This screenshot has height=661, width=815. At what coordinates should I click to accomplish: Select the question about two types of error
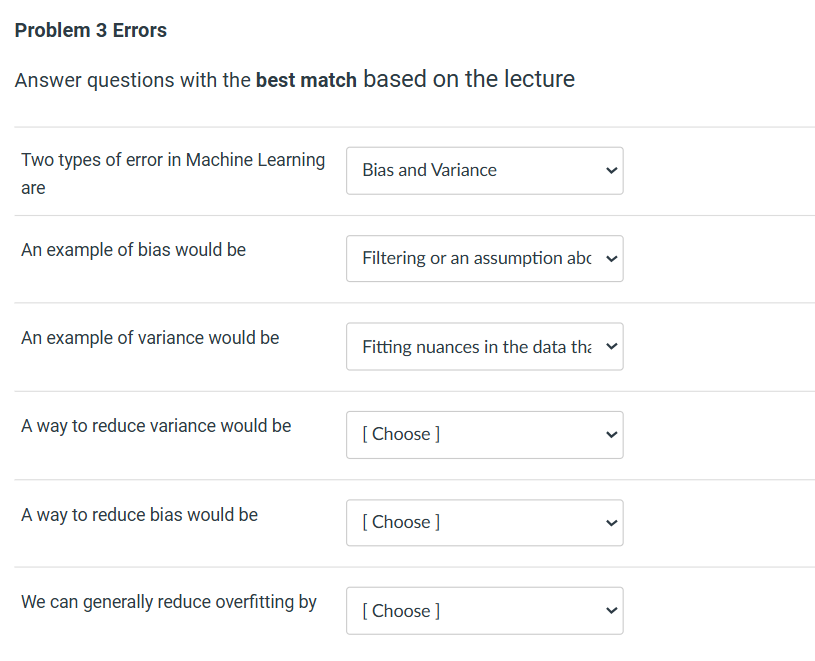coord(172,172)
